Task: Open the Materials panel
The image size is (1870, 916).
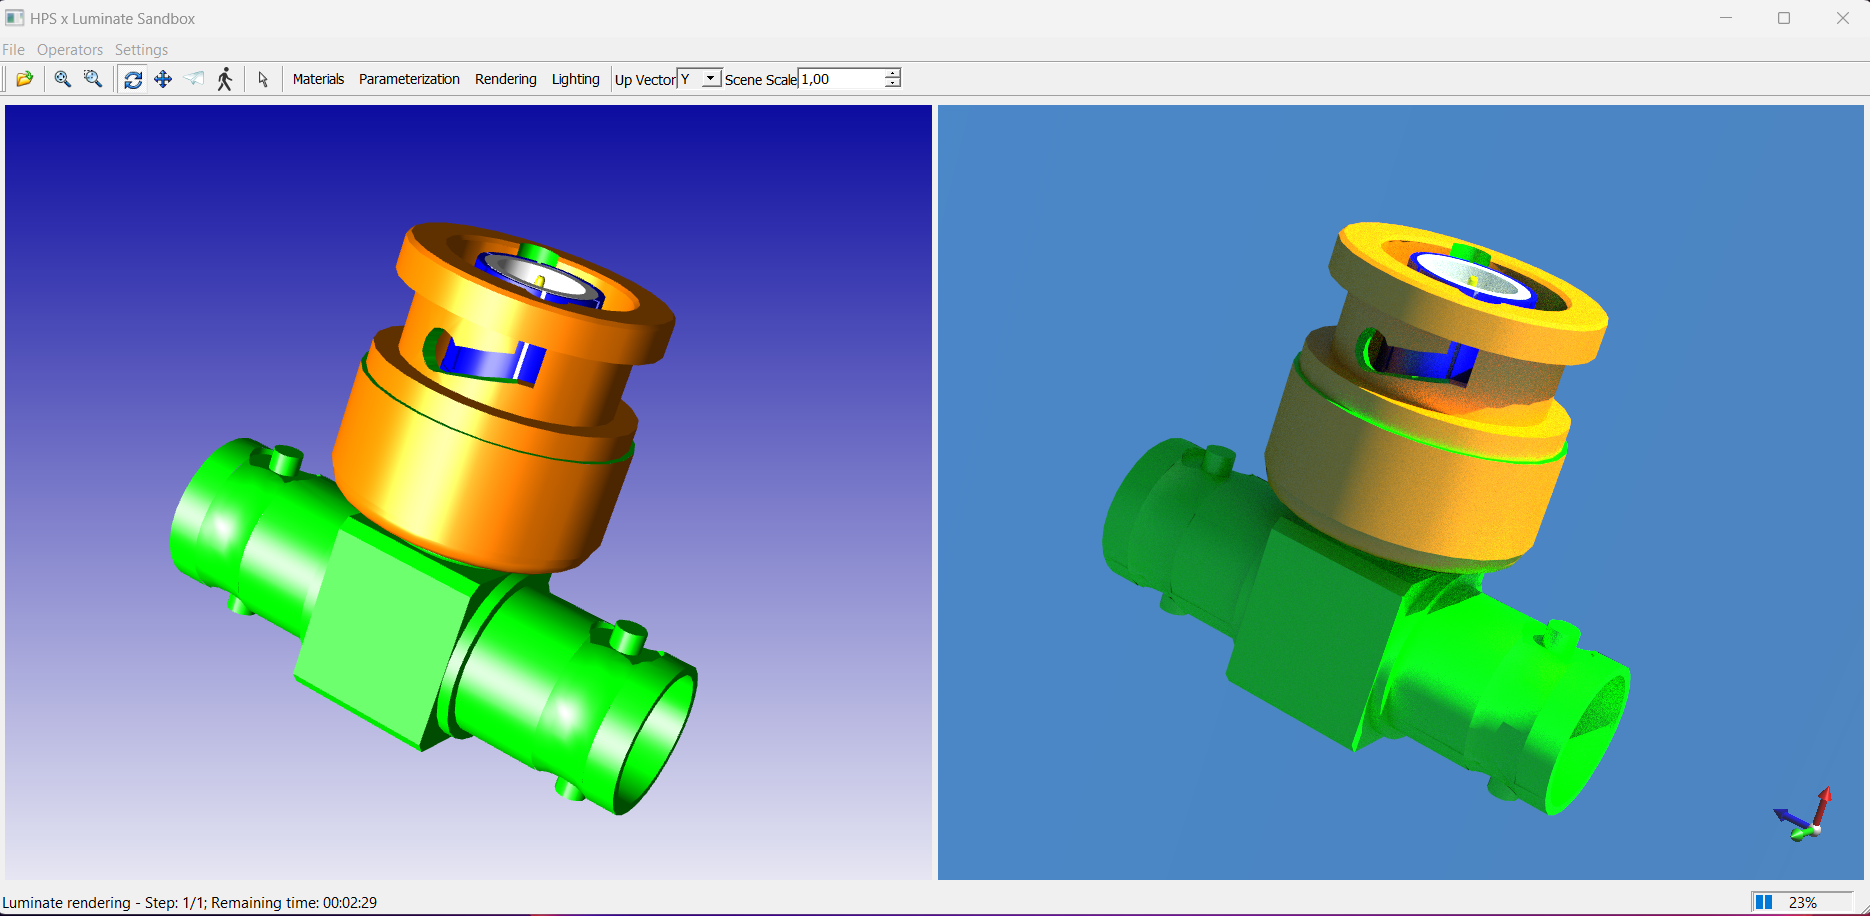Action: pyautogui.click(x=317, y=78)
